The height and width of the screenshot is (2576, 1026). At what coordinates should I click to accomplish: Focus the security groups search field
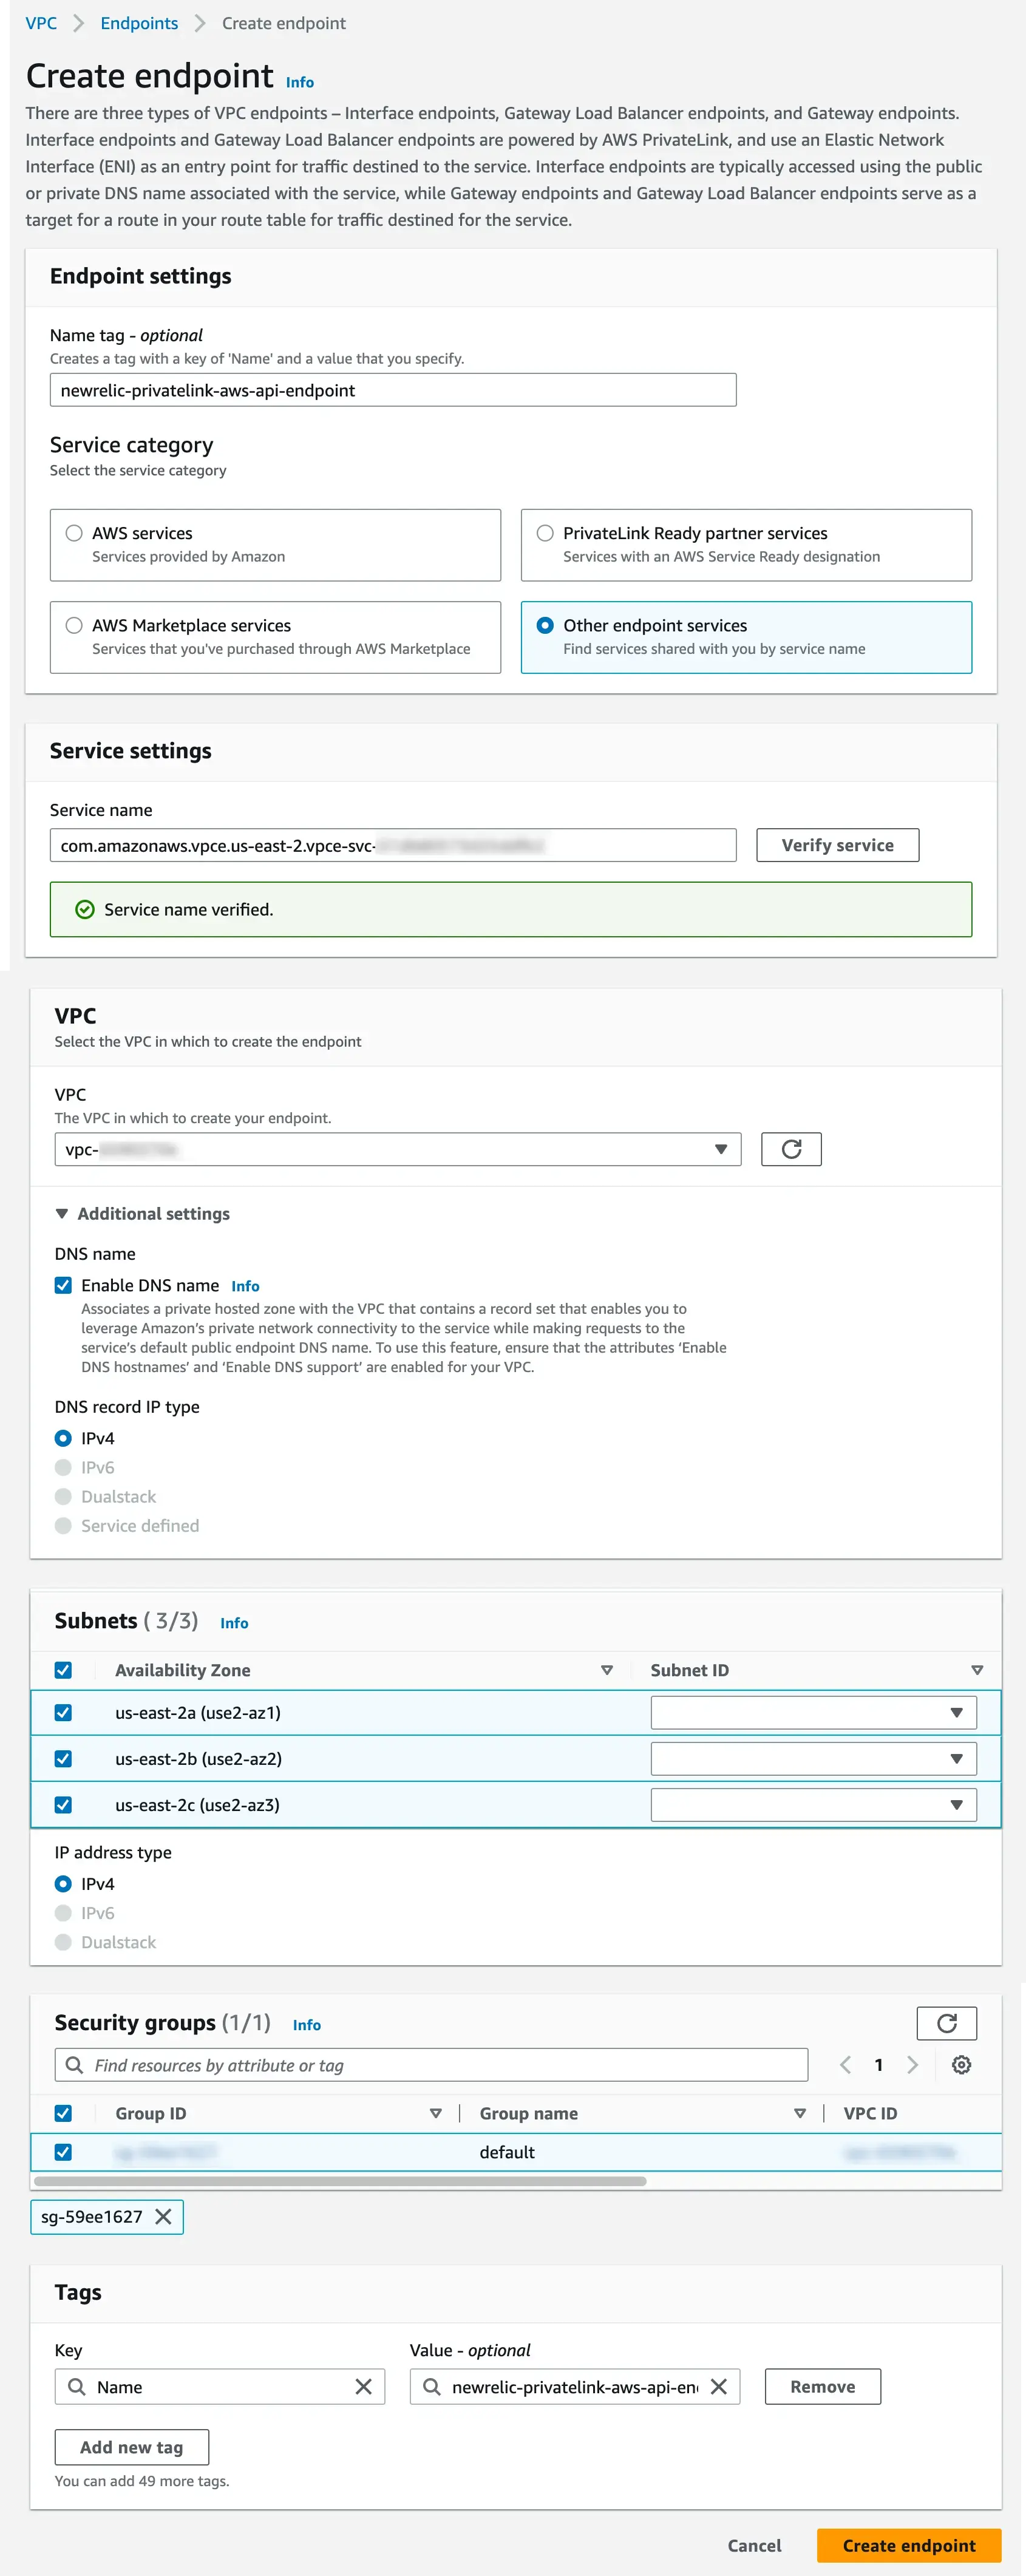click(x=440, y=2065)
